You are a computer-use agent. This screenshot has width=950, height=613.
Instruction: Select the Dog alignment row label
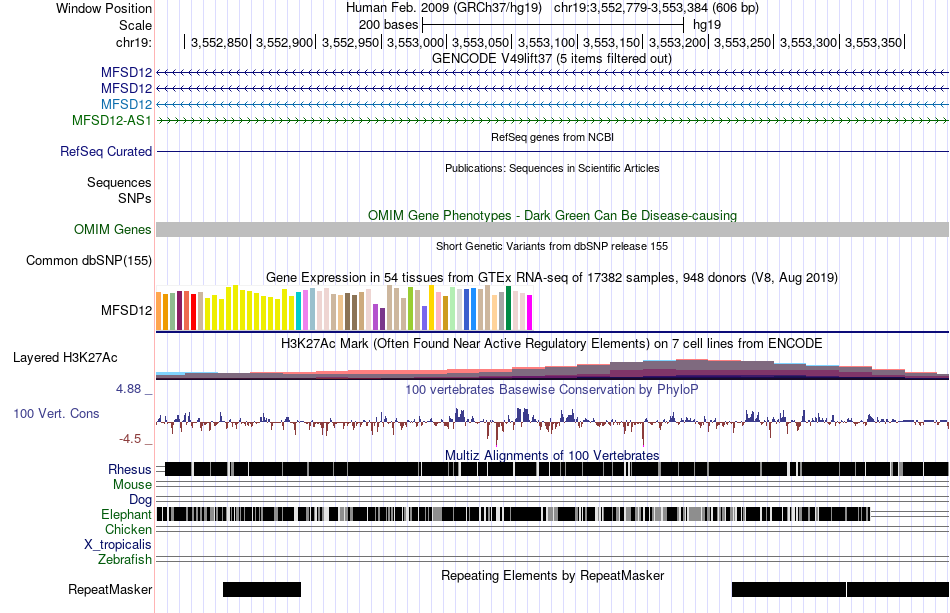coord(141,500)
